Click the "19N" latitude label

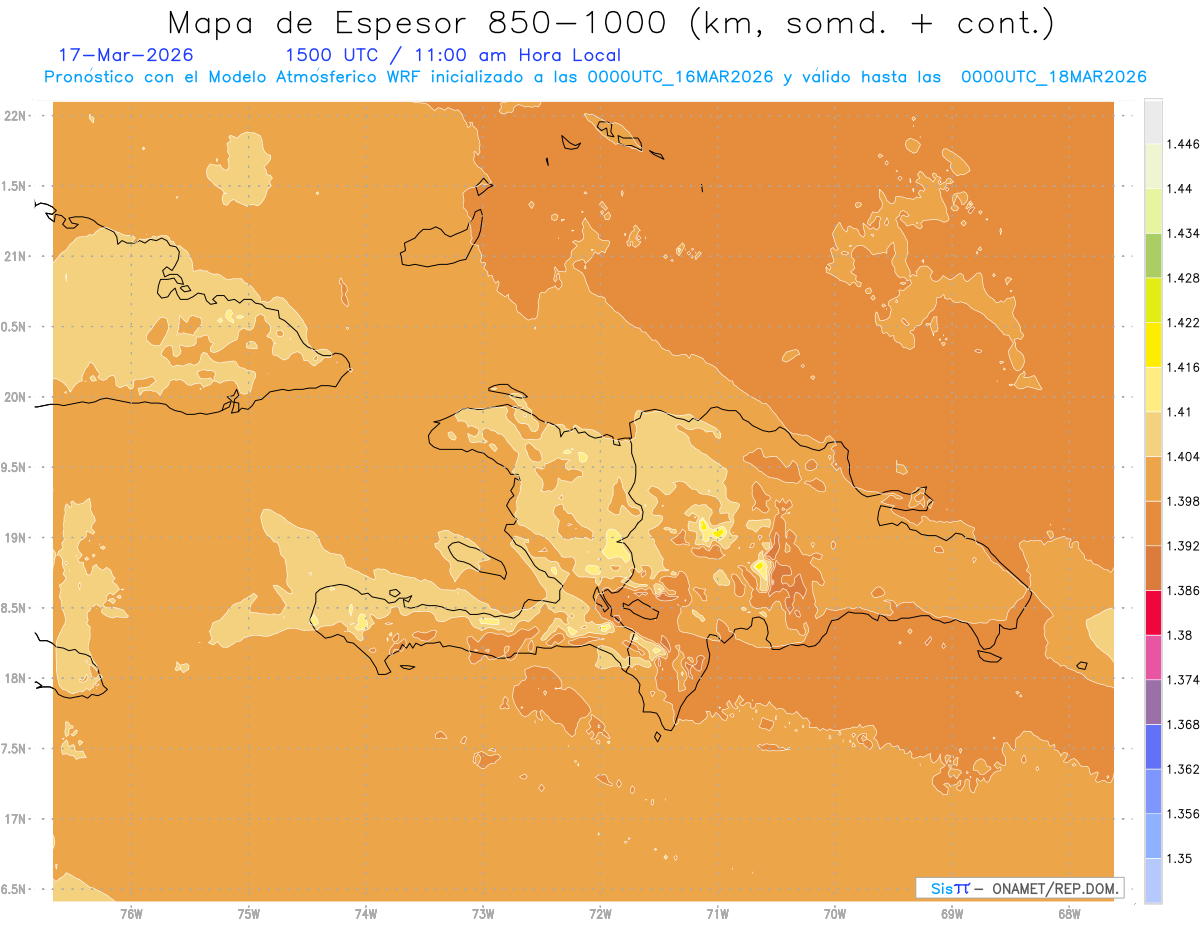(x=15, y=537)
